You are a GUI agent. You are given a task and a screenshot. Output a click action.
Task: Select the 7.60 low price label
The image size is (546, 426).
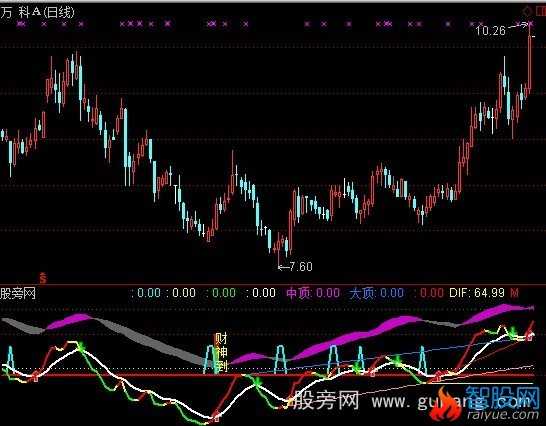301,267
